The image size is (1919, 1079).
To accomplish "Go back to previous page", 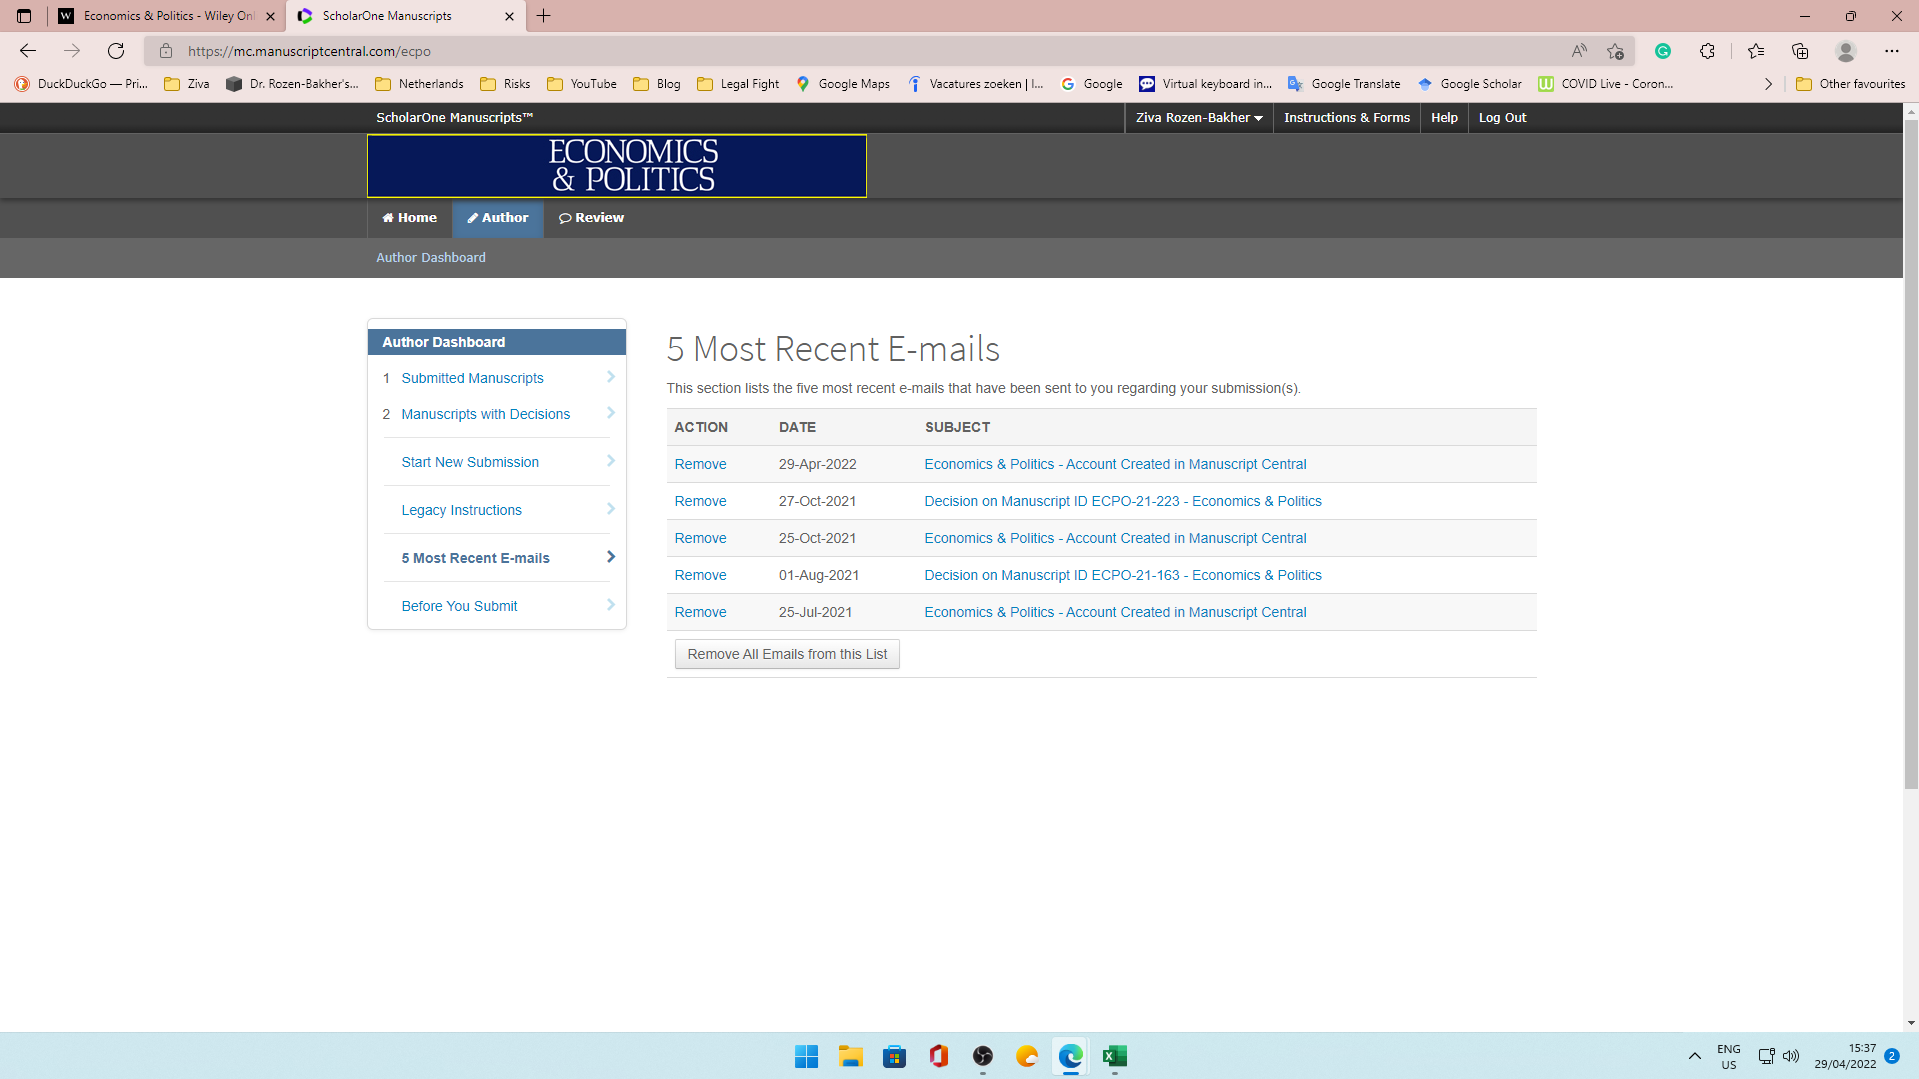I will [x=28, y=51].
